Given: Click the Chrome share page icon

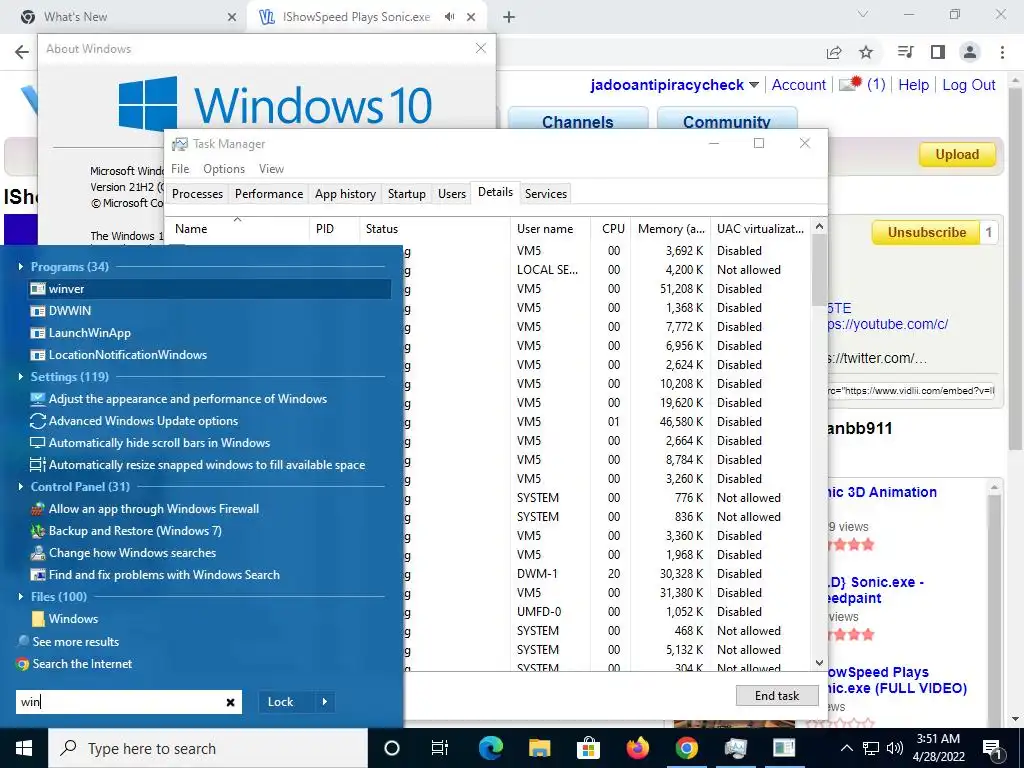Looking at the screenshot, I should point(834,52).
